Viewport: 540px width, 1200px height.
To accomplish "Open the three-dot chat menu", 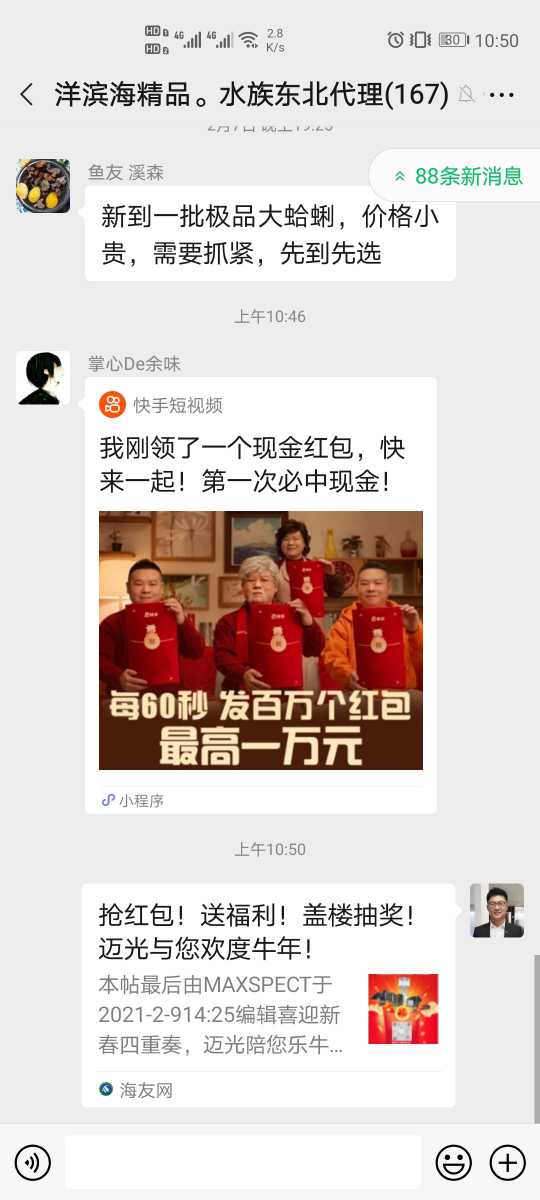I will (501, 95).
